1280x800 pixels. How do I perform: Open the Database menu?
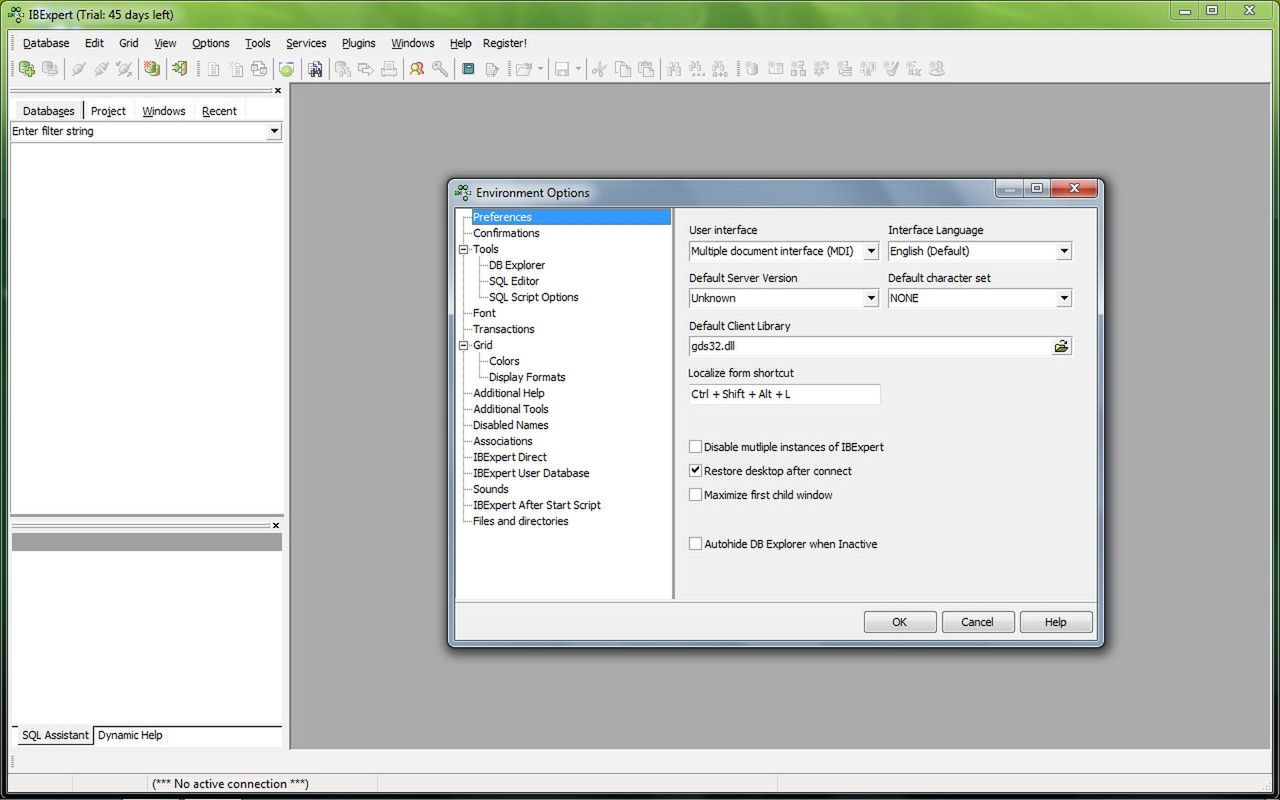[46, 43]
